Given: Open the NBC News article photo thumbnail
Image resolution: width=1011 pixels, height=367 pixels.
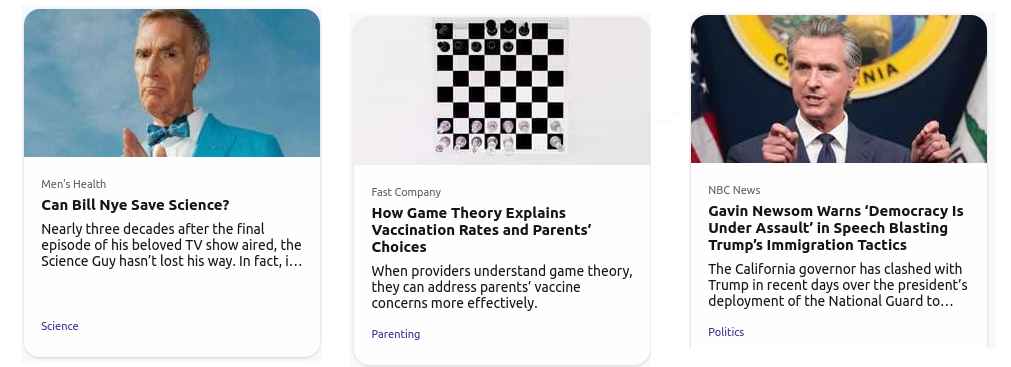Looking at the screenshot, I should (839, 89).
